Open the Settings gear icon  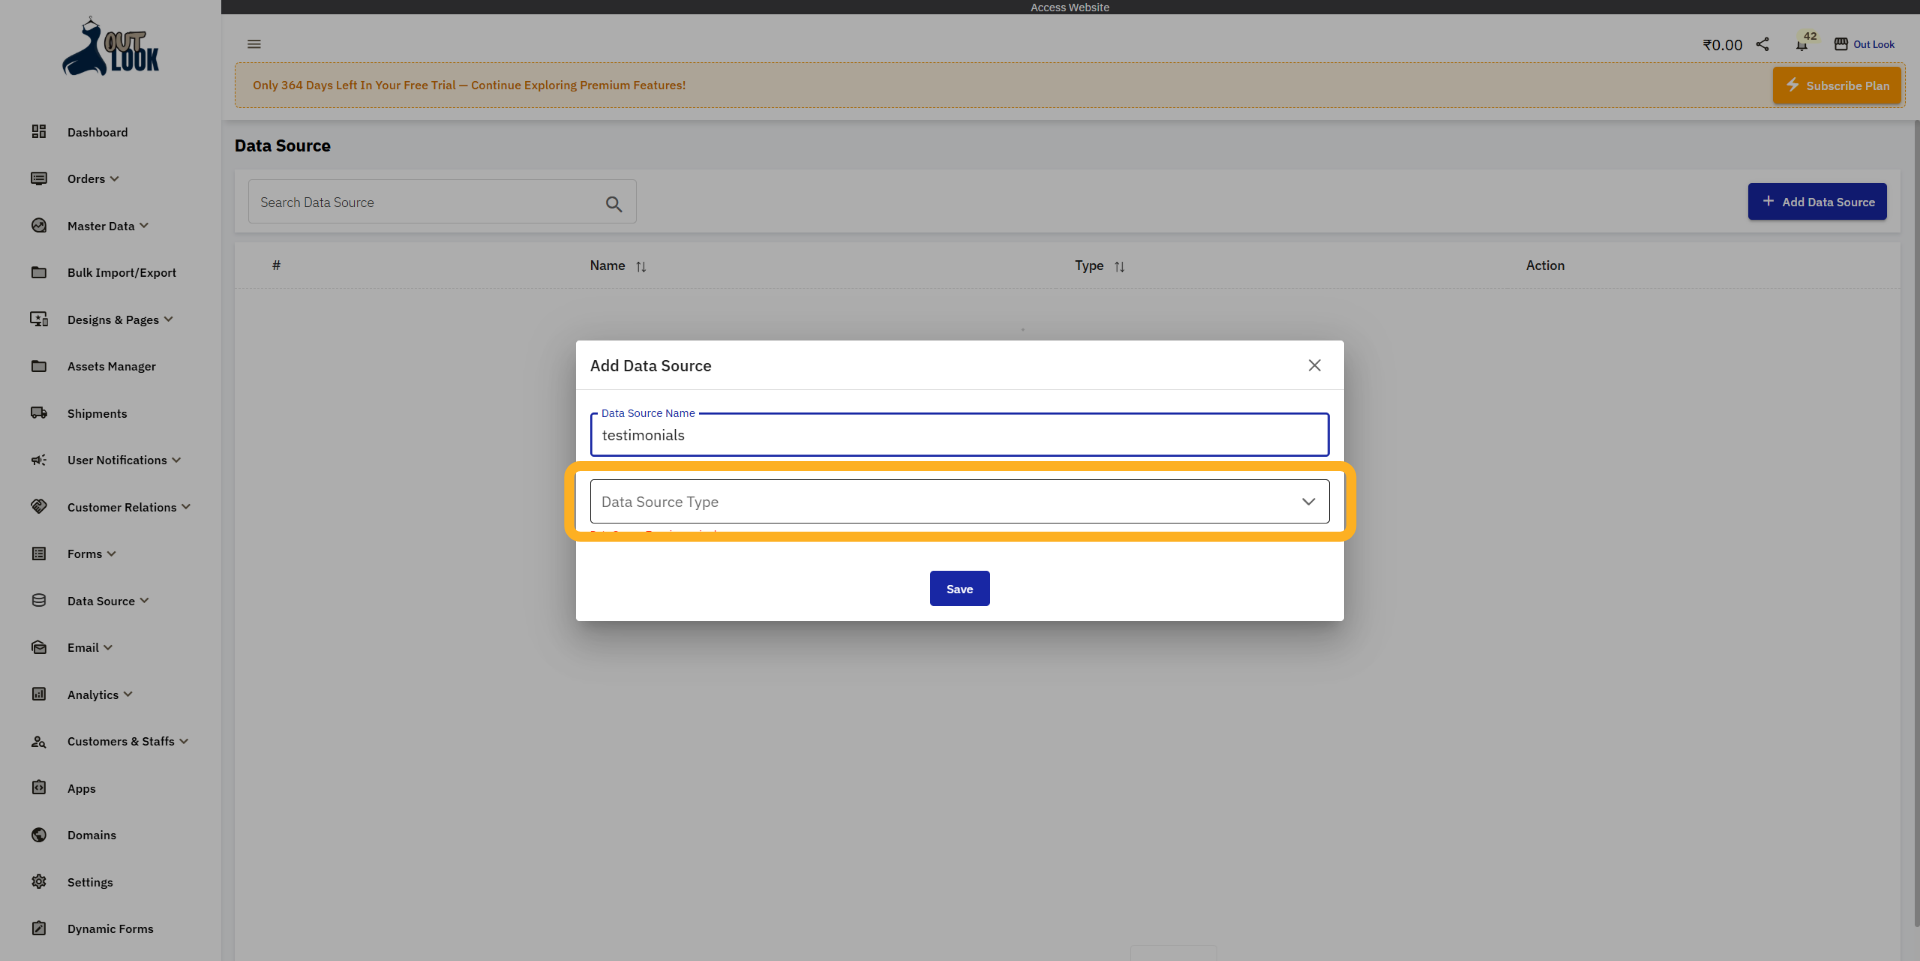click(38, 882)
